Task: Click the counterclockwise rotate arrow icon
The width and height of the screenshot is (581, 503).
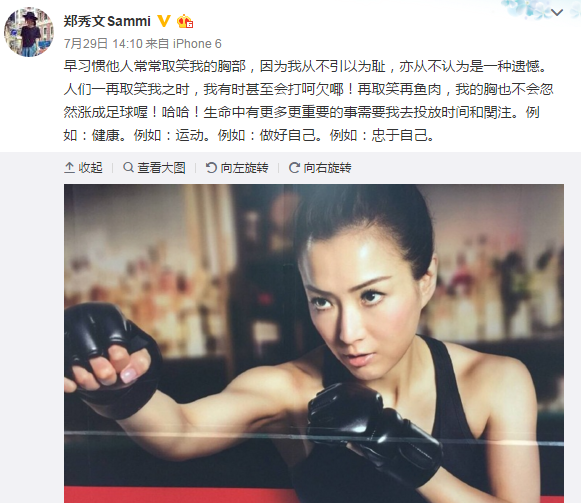Action: [x=211, y=168]
